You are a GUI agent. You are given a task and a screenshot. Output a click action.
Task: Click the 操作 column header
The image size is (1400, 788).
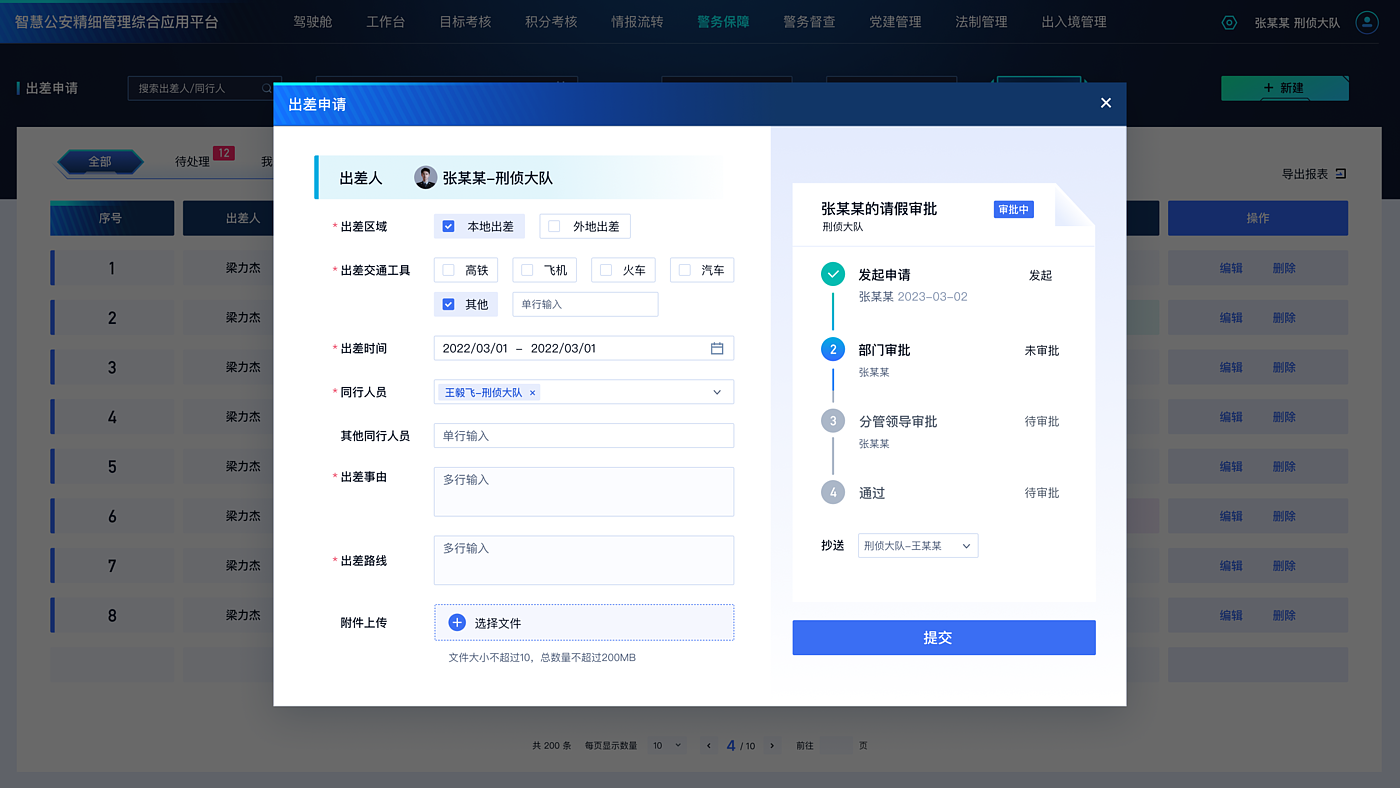click(x=1258, y=218)
